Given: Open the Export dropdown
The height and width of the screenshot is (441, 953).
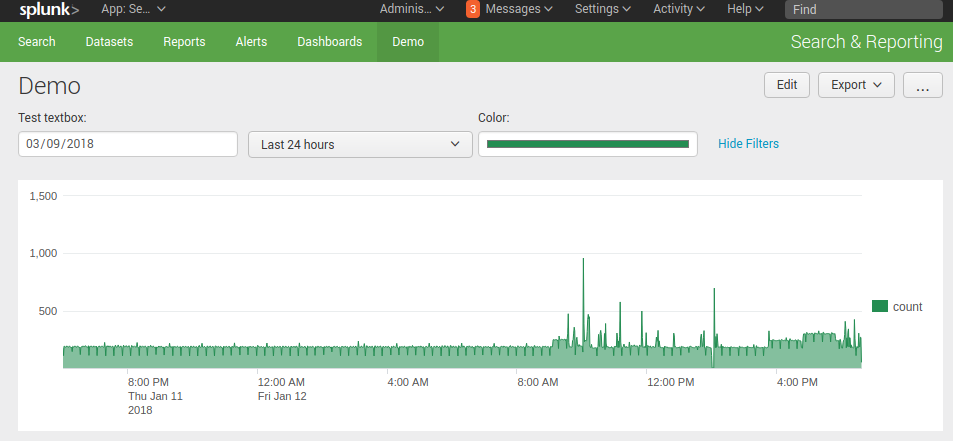Looking at the screenshot, I should point(856,85).
